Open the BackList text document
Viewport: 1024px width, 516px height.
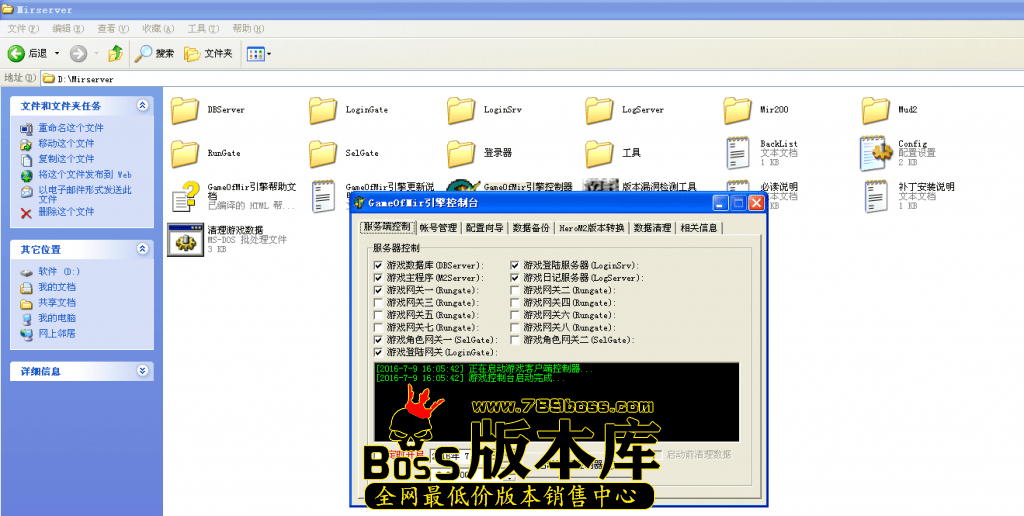(738, 152)
